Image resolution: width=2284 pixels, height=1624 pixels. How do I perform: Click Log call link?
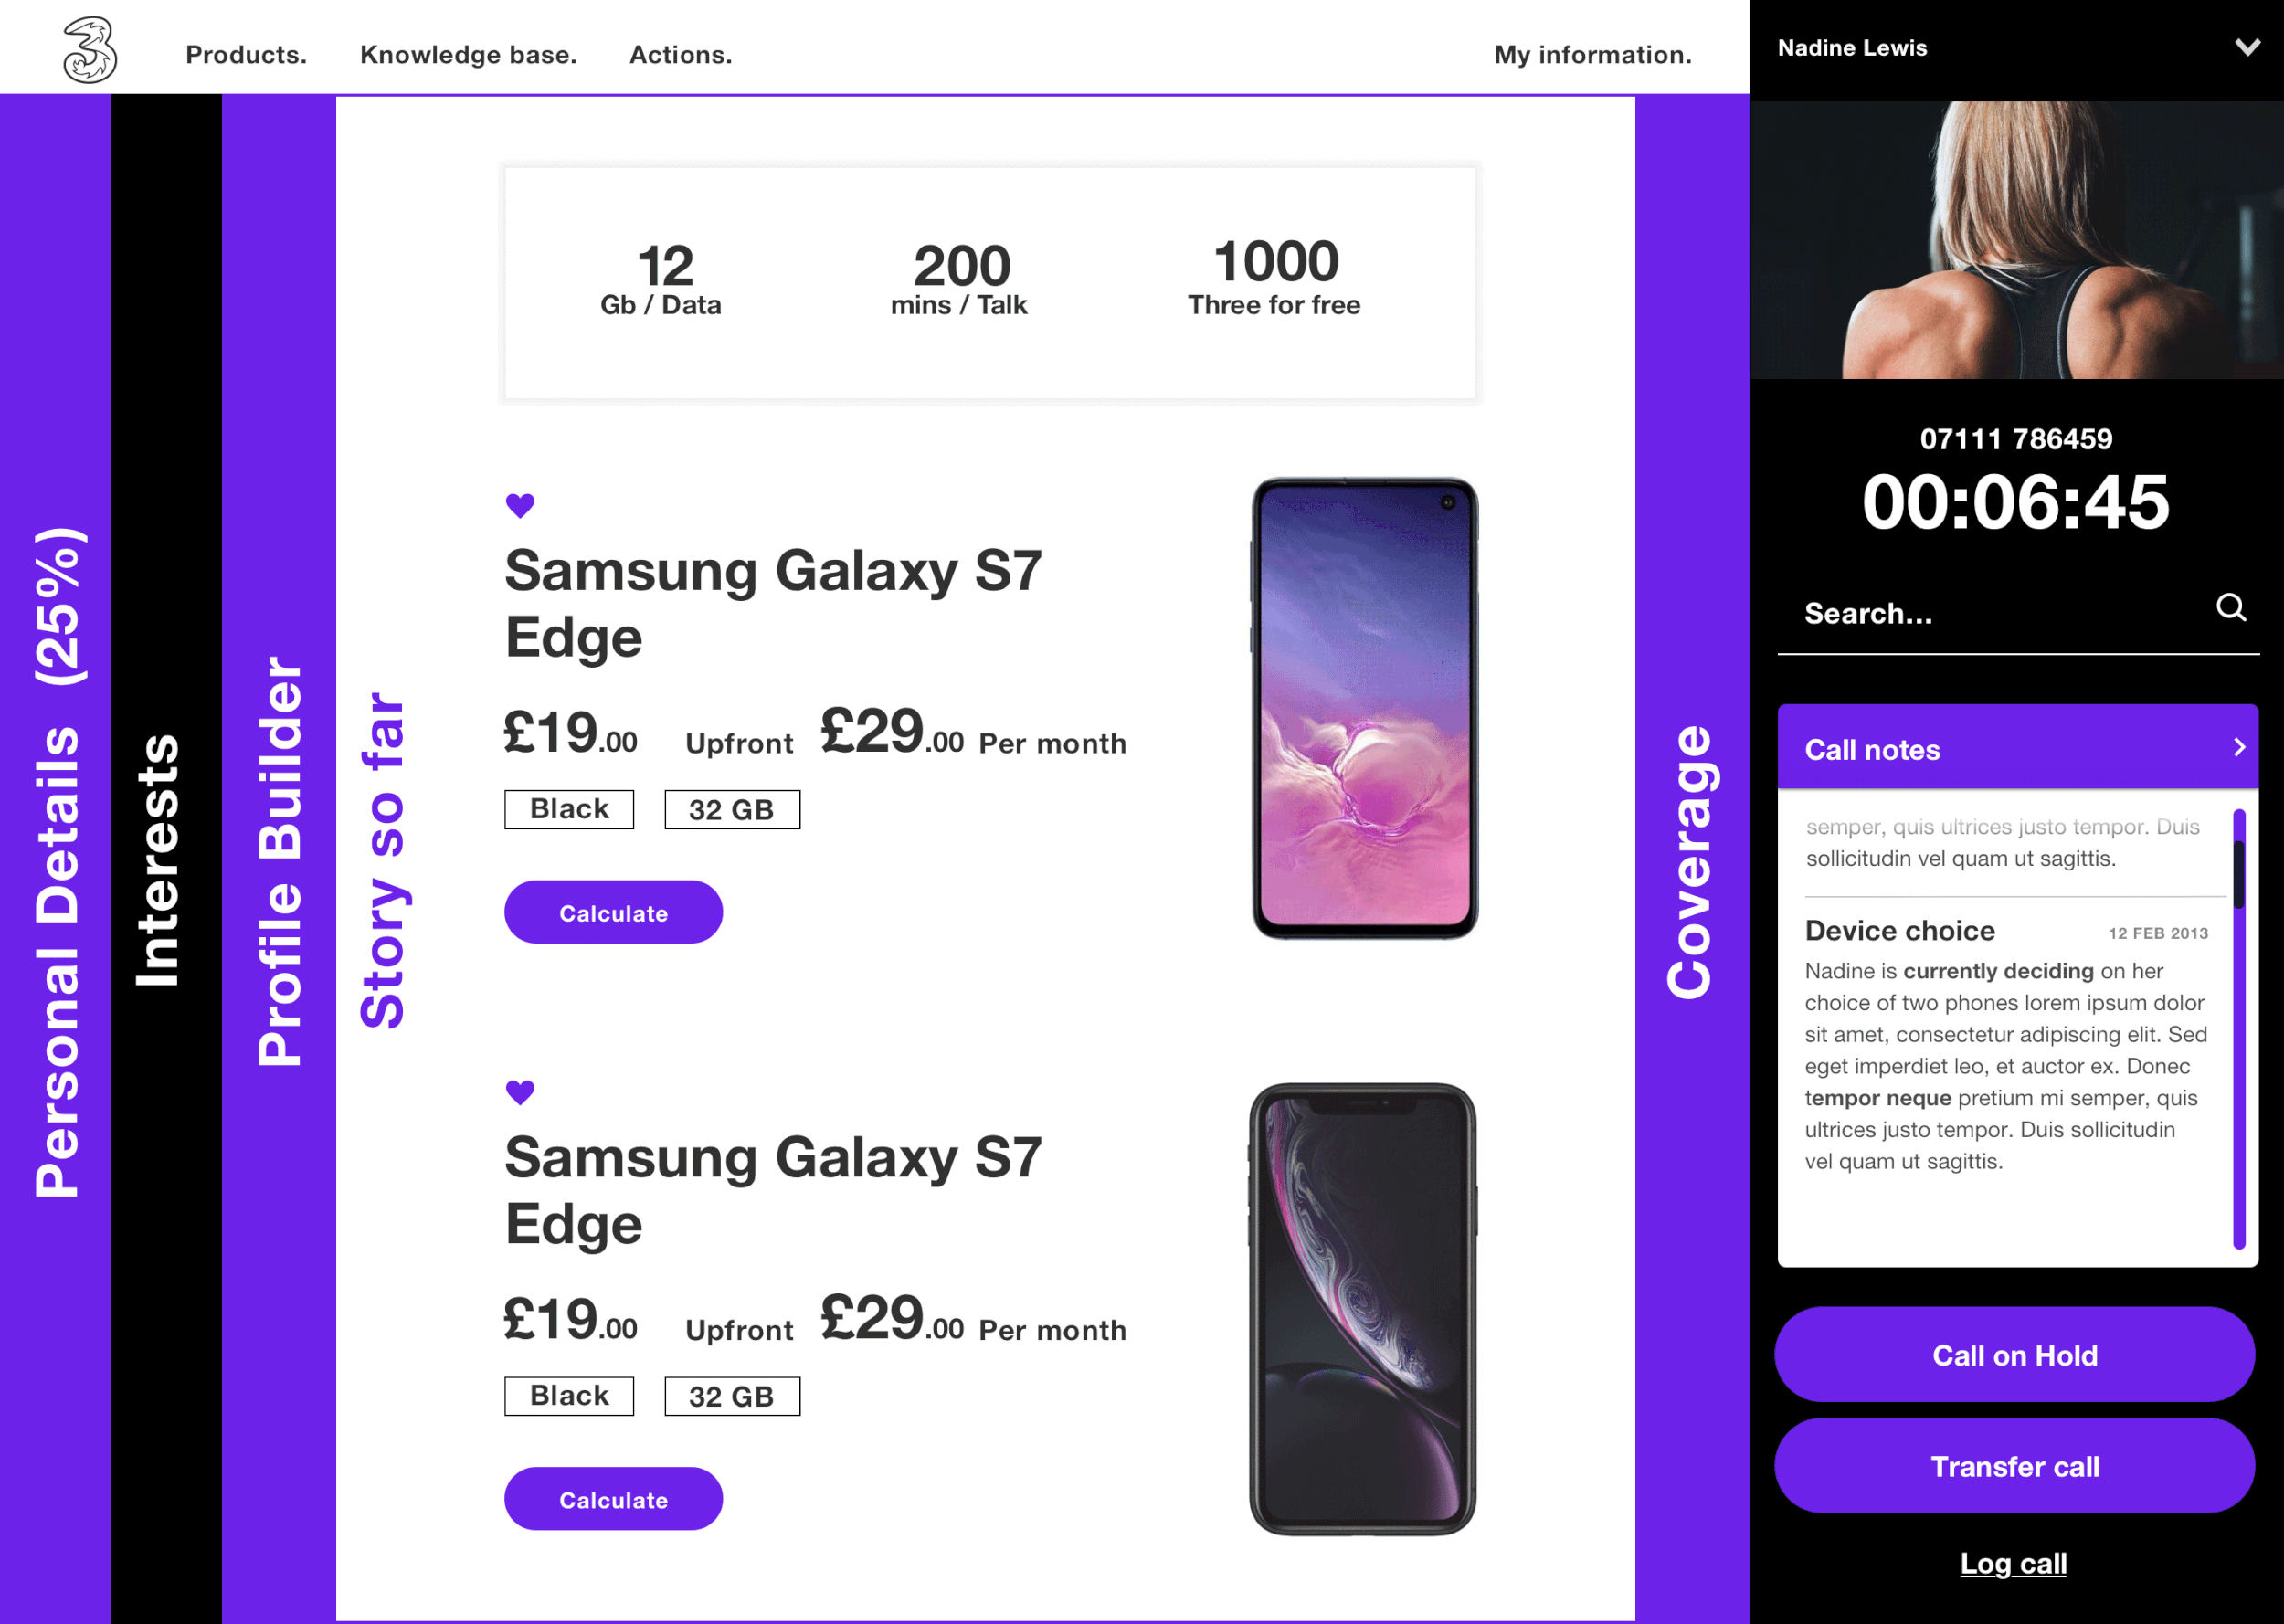pos(2013,1563)
